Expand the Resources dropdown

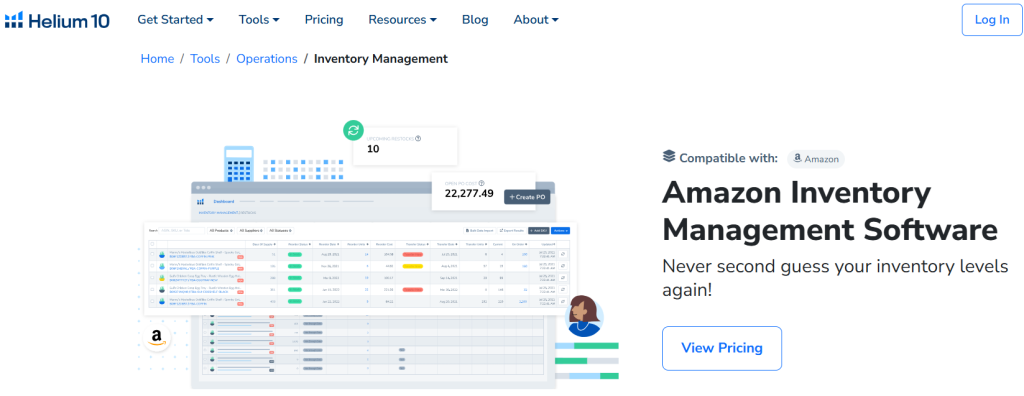(402, 20)
